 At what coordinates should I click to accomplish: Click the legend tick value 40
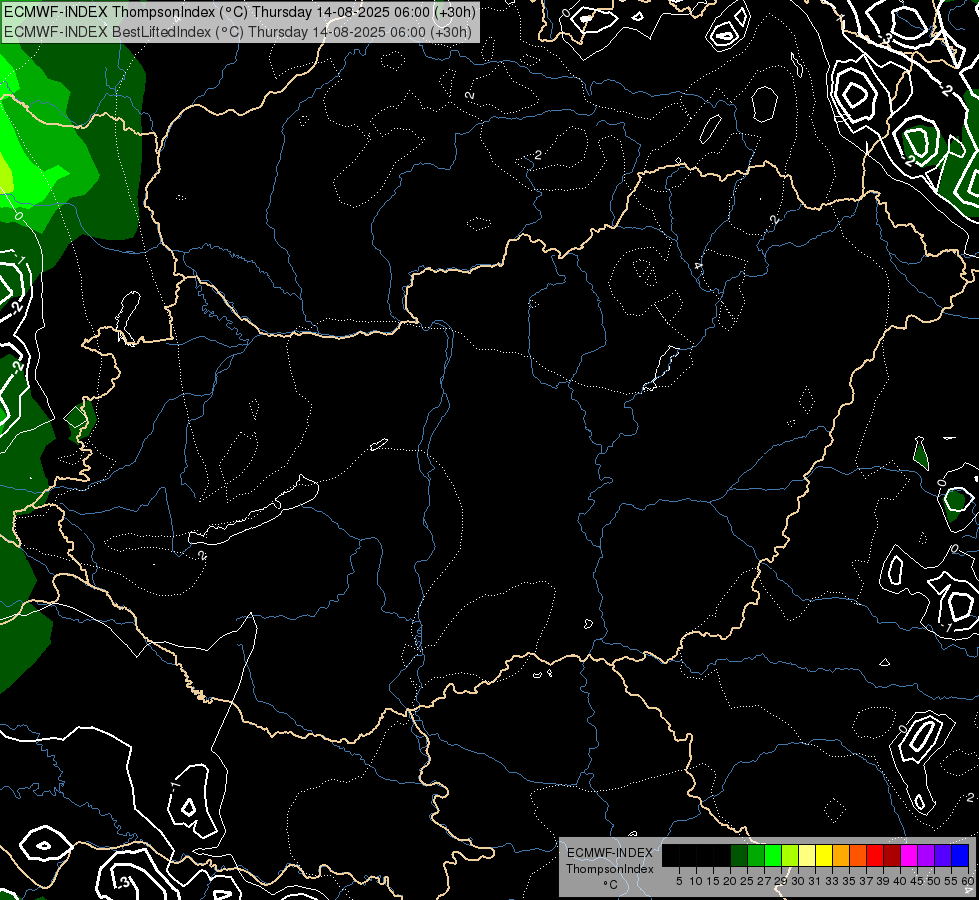pyautogui.click(x=900, y=881)
